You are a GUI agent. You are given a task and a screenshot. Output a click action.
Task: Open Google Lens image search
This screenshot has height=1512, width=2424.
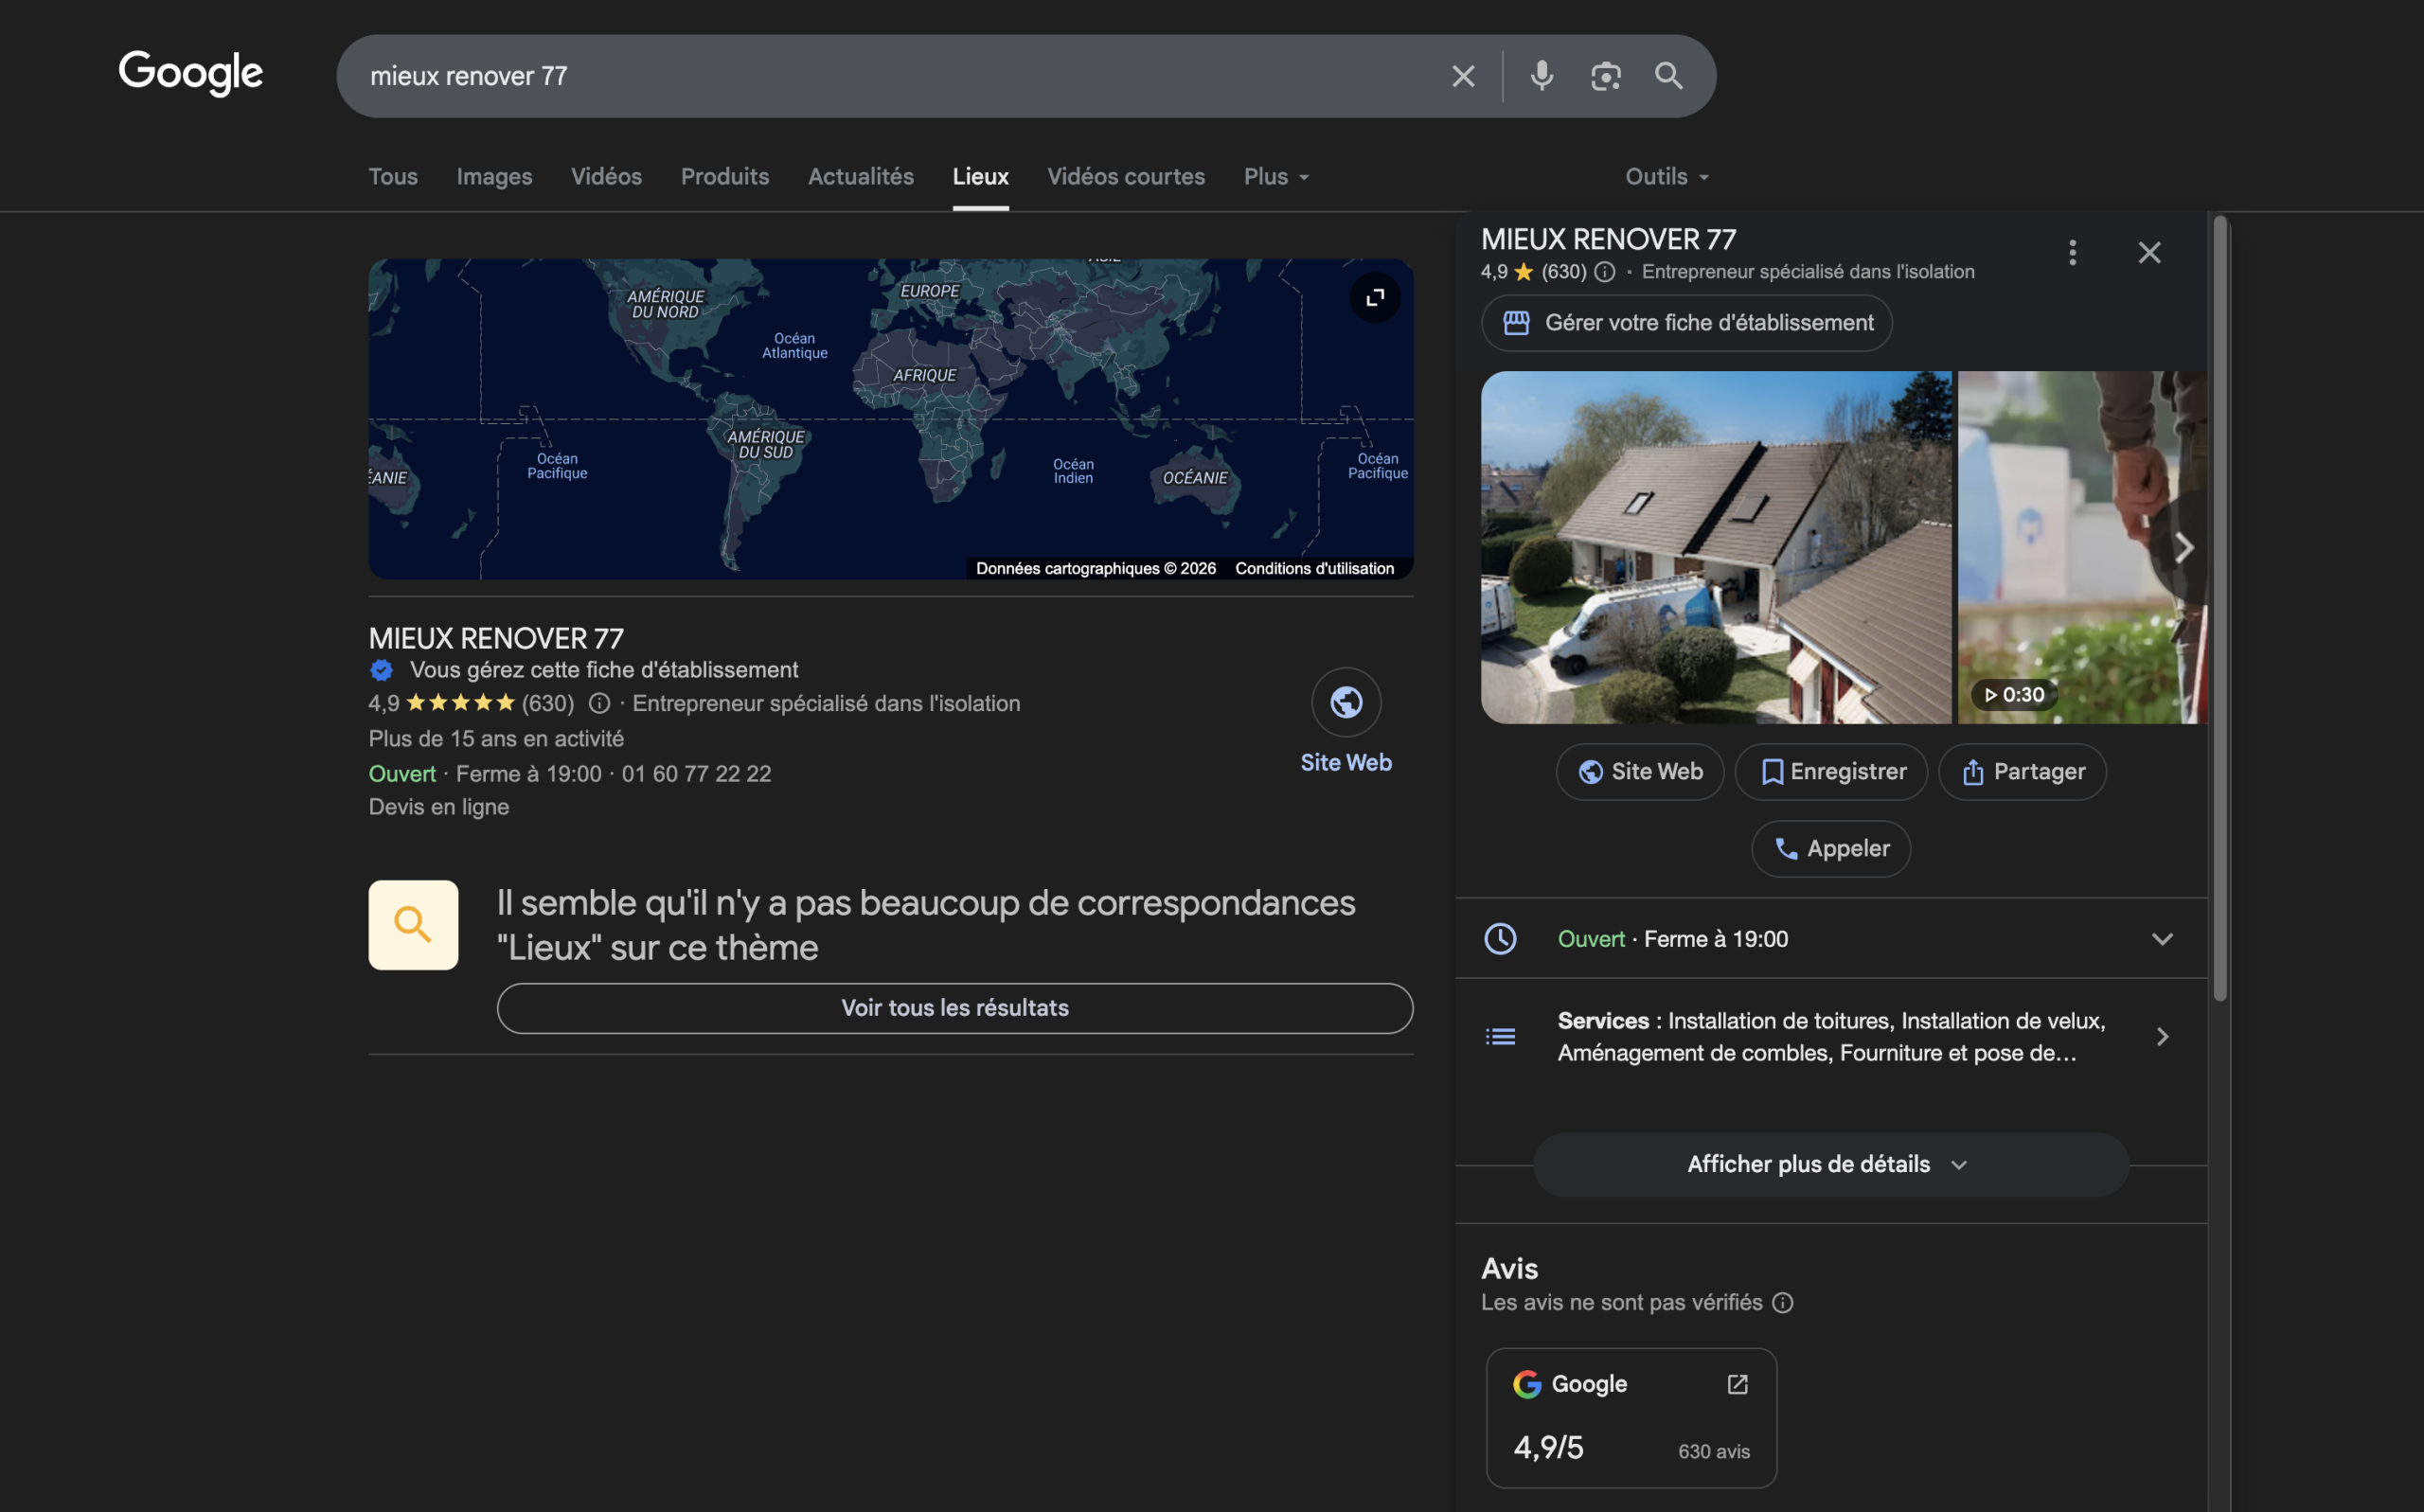[1606, 75]
